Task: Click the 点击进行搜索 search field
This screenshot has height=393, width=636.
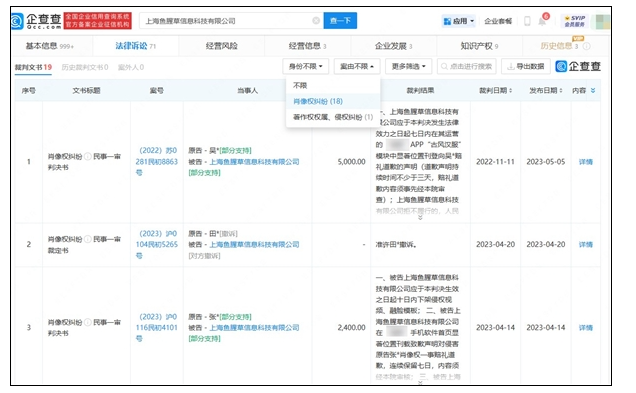Action: pyautogui.click(x=466, y=66)
